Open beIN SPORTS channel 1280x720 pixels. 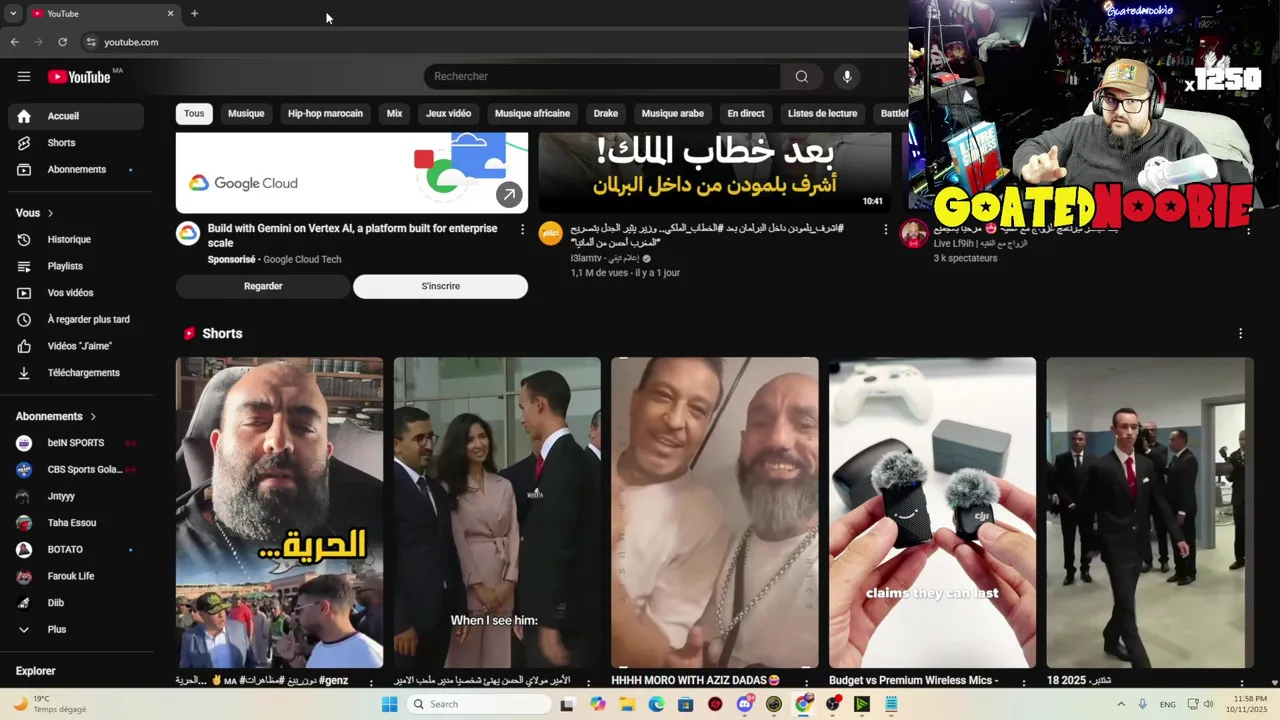point(76,443)
